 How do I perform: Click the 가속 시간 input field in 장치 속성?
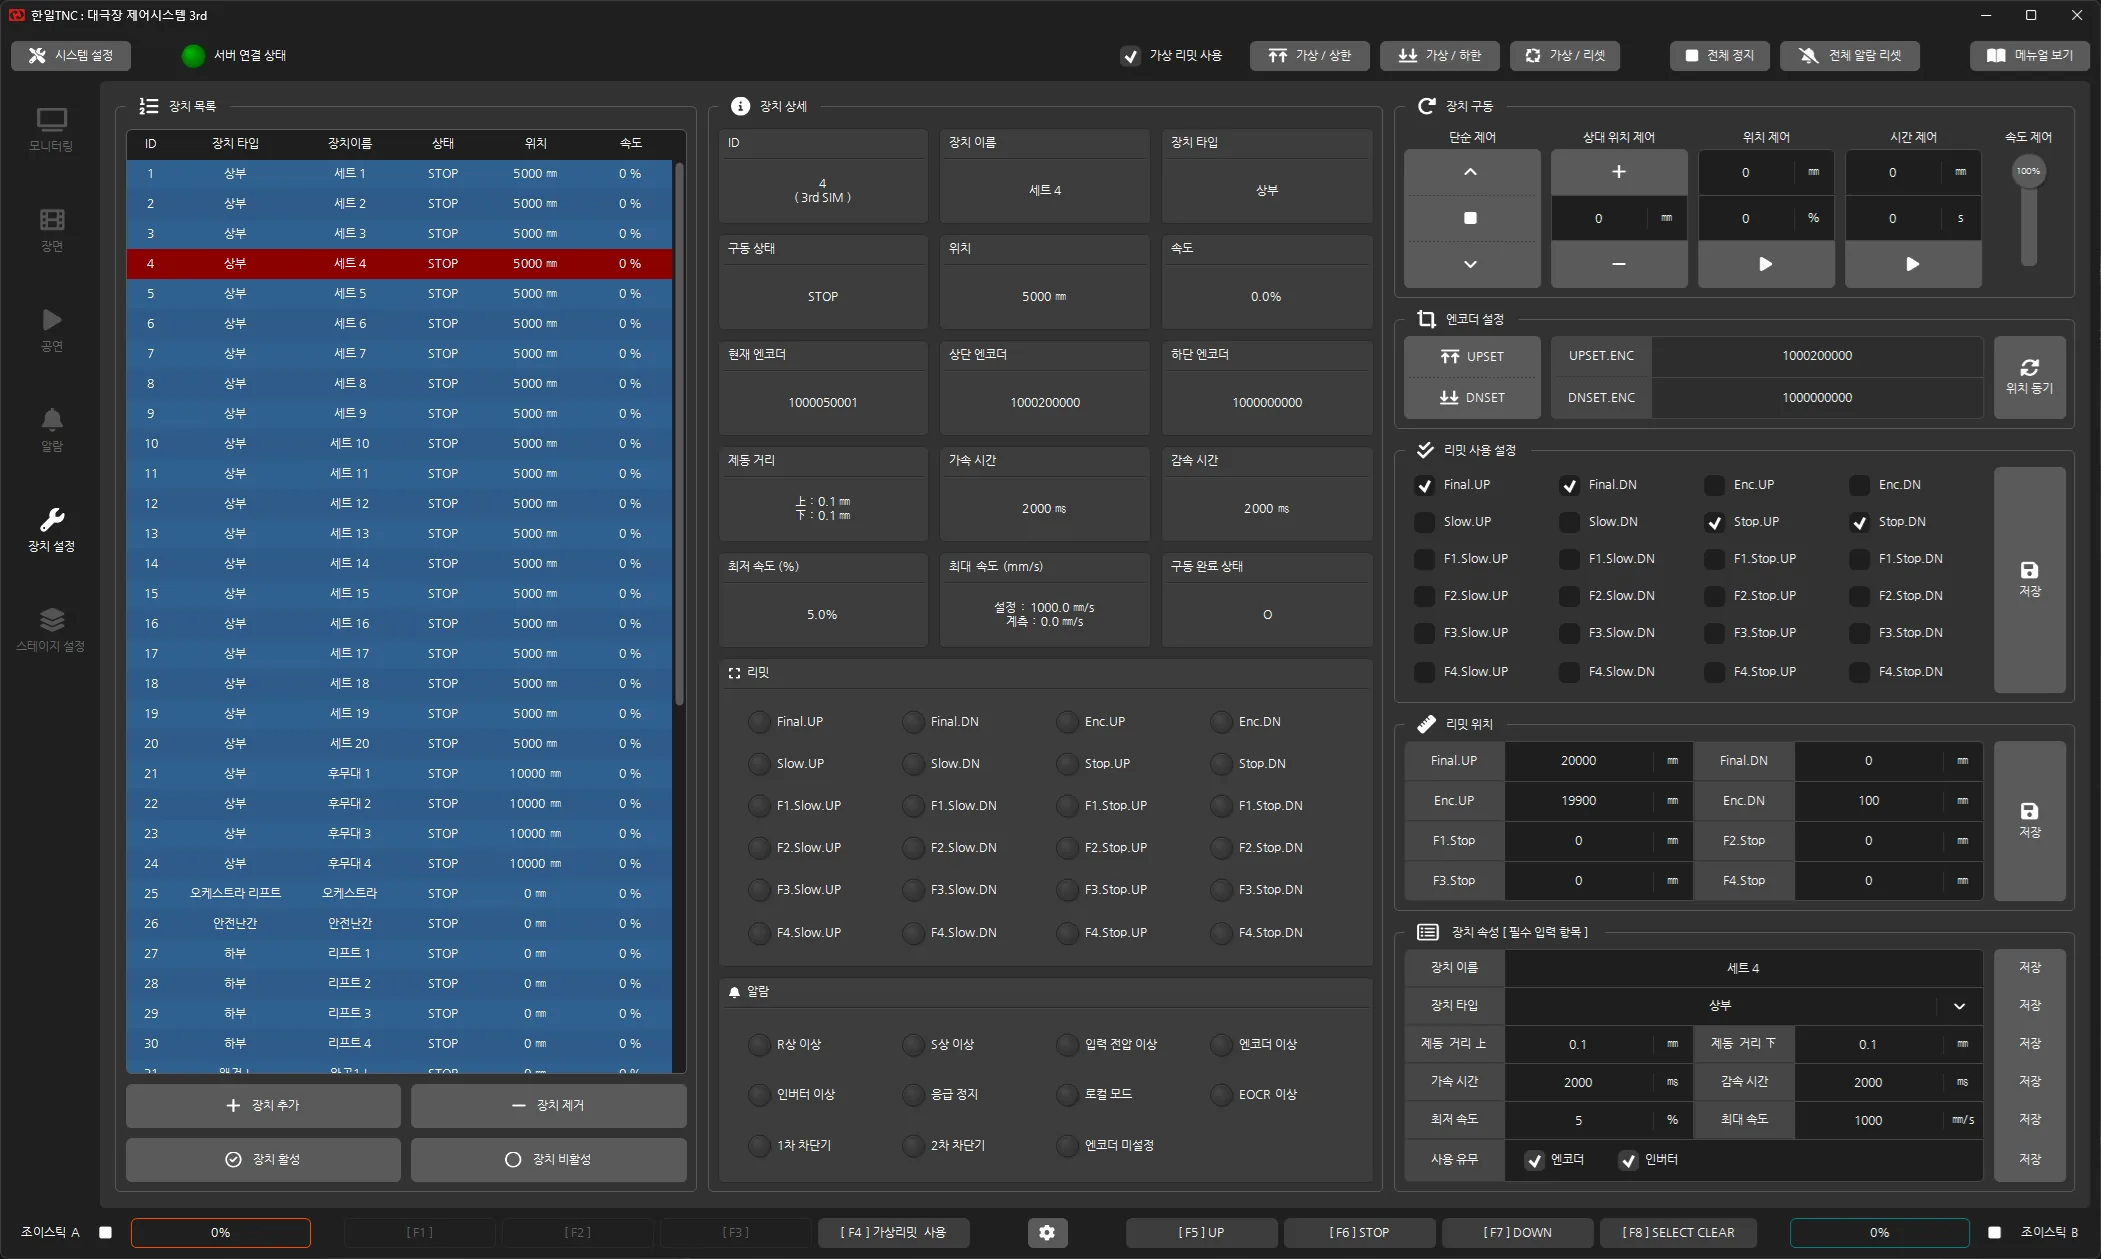coord(1578,1082)
